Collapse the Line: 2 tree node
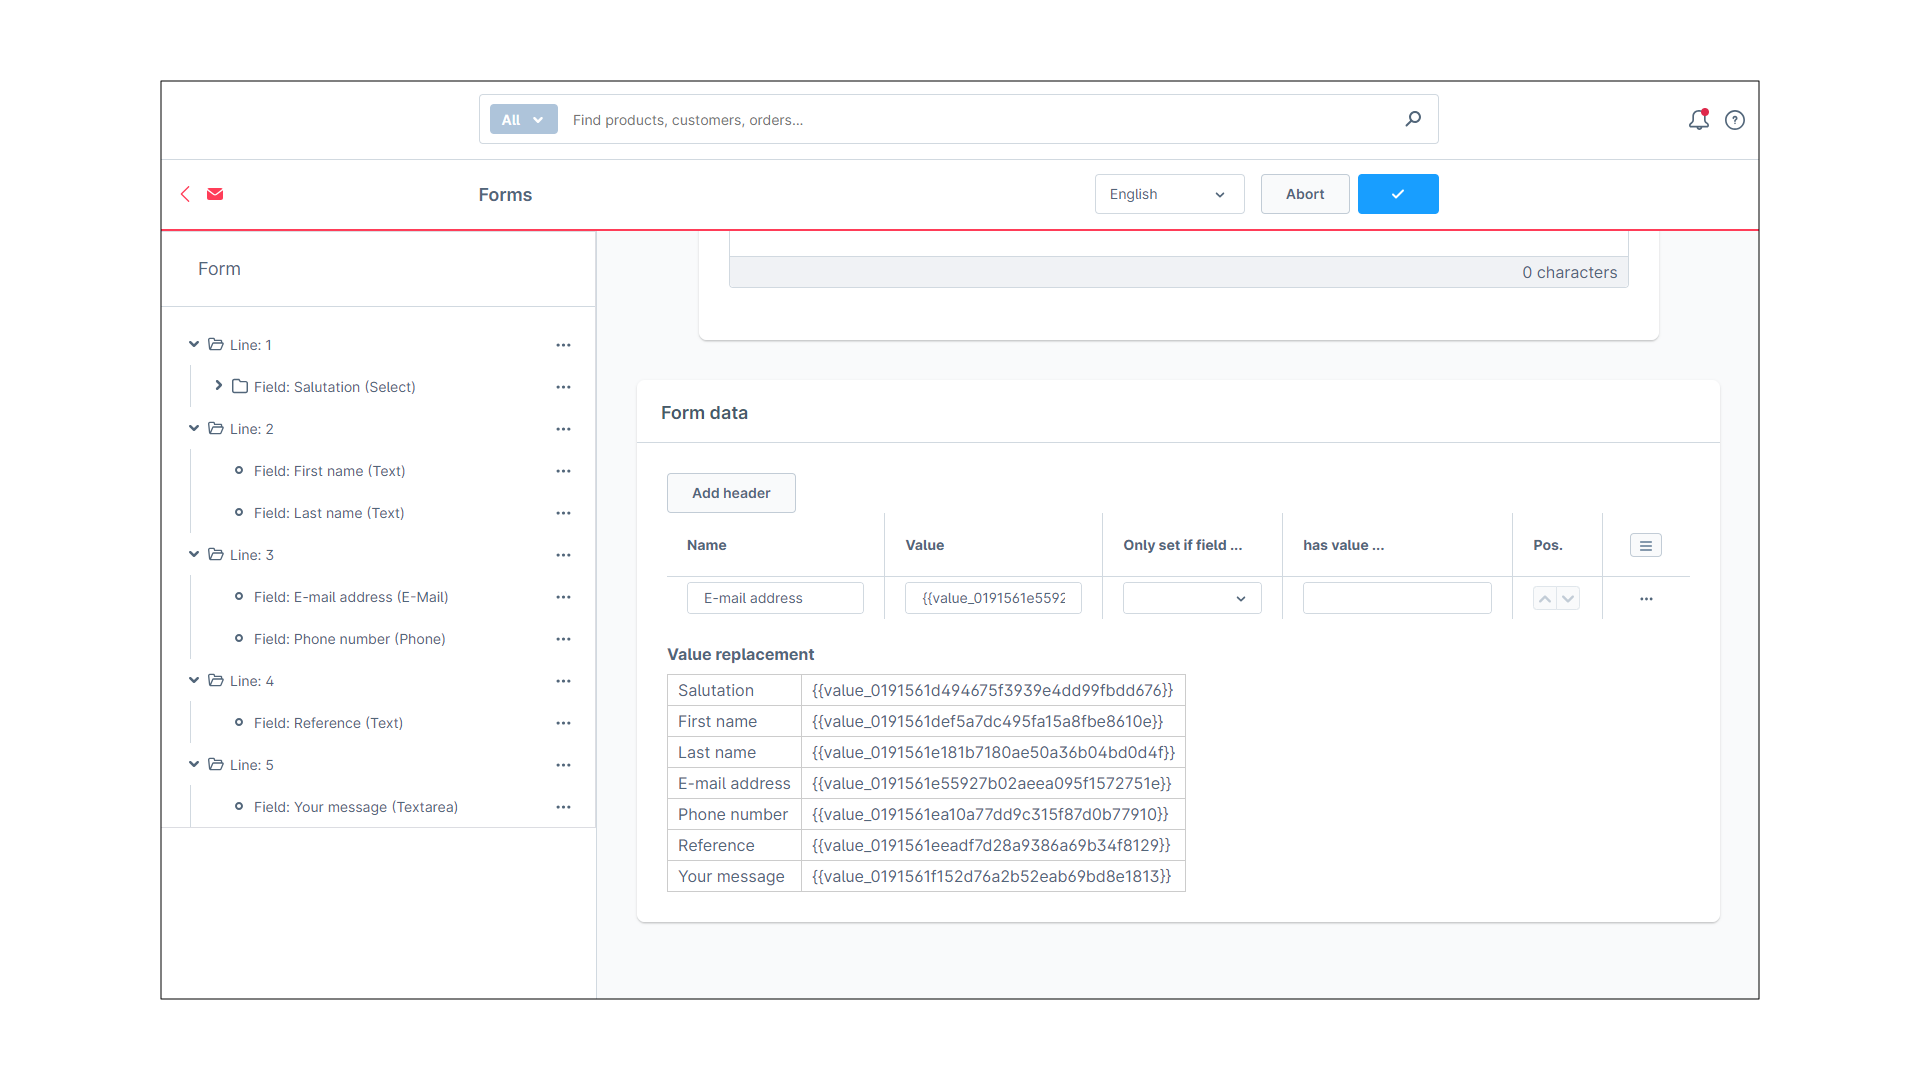This screenshot has width=1920, height=1080. [194, 428]
